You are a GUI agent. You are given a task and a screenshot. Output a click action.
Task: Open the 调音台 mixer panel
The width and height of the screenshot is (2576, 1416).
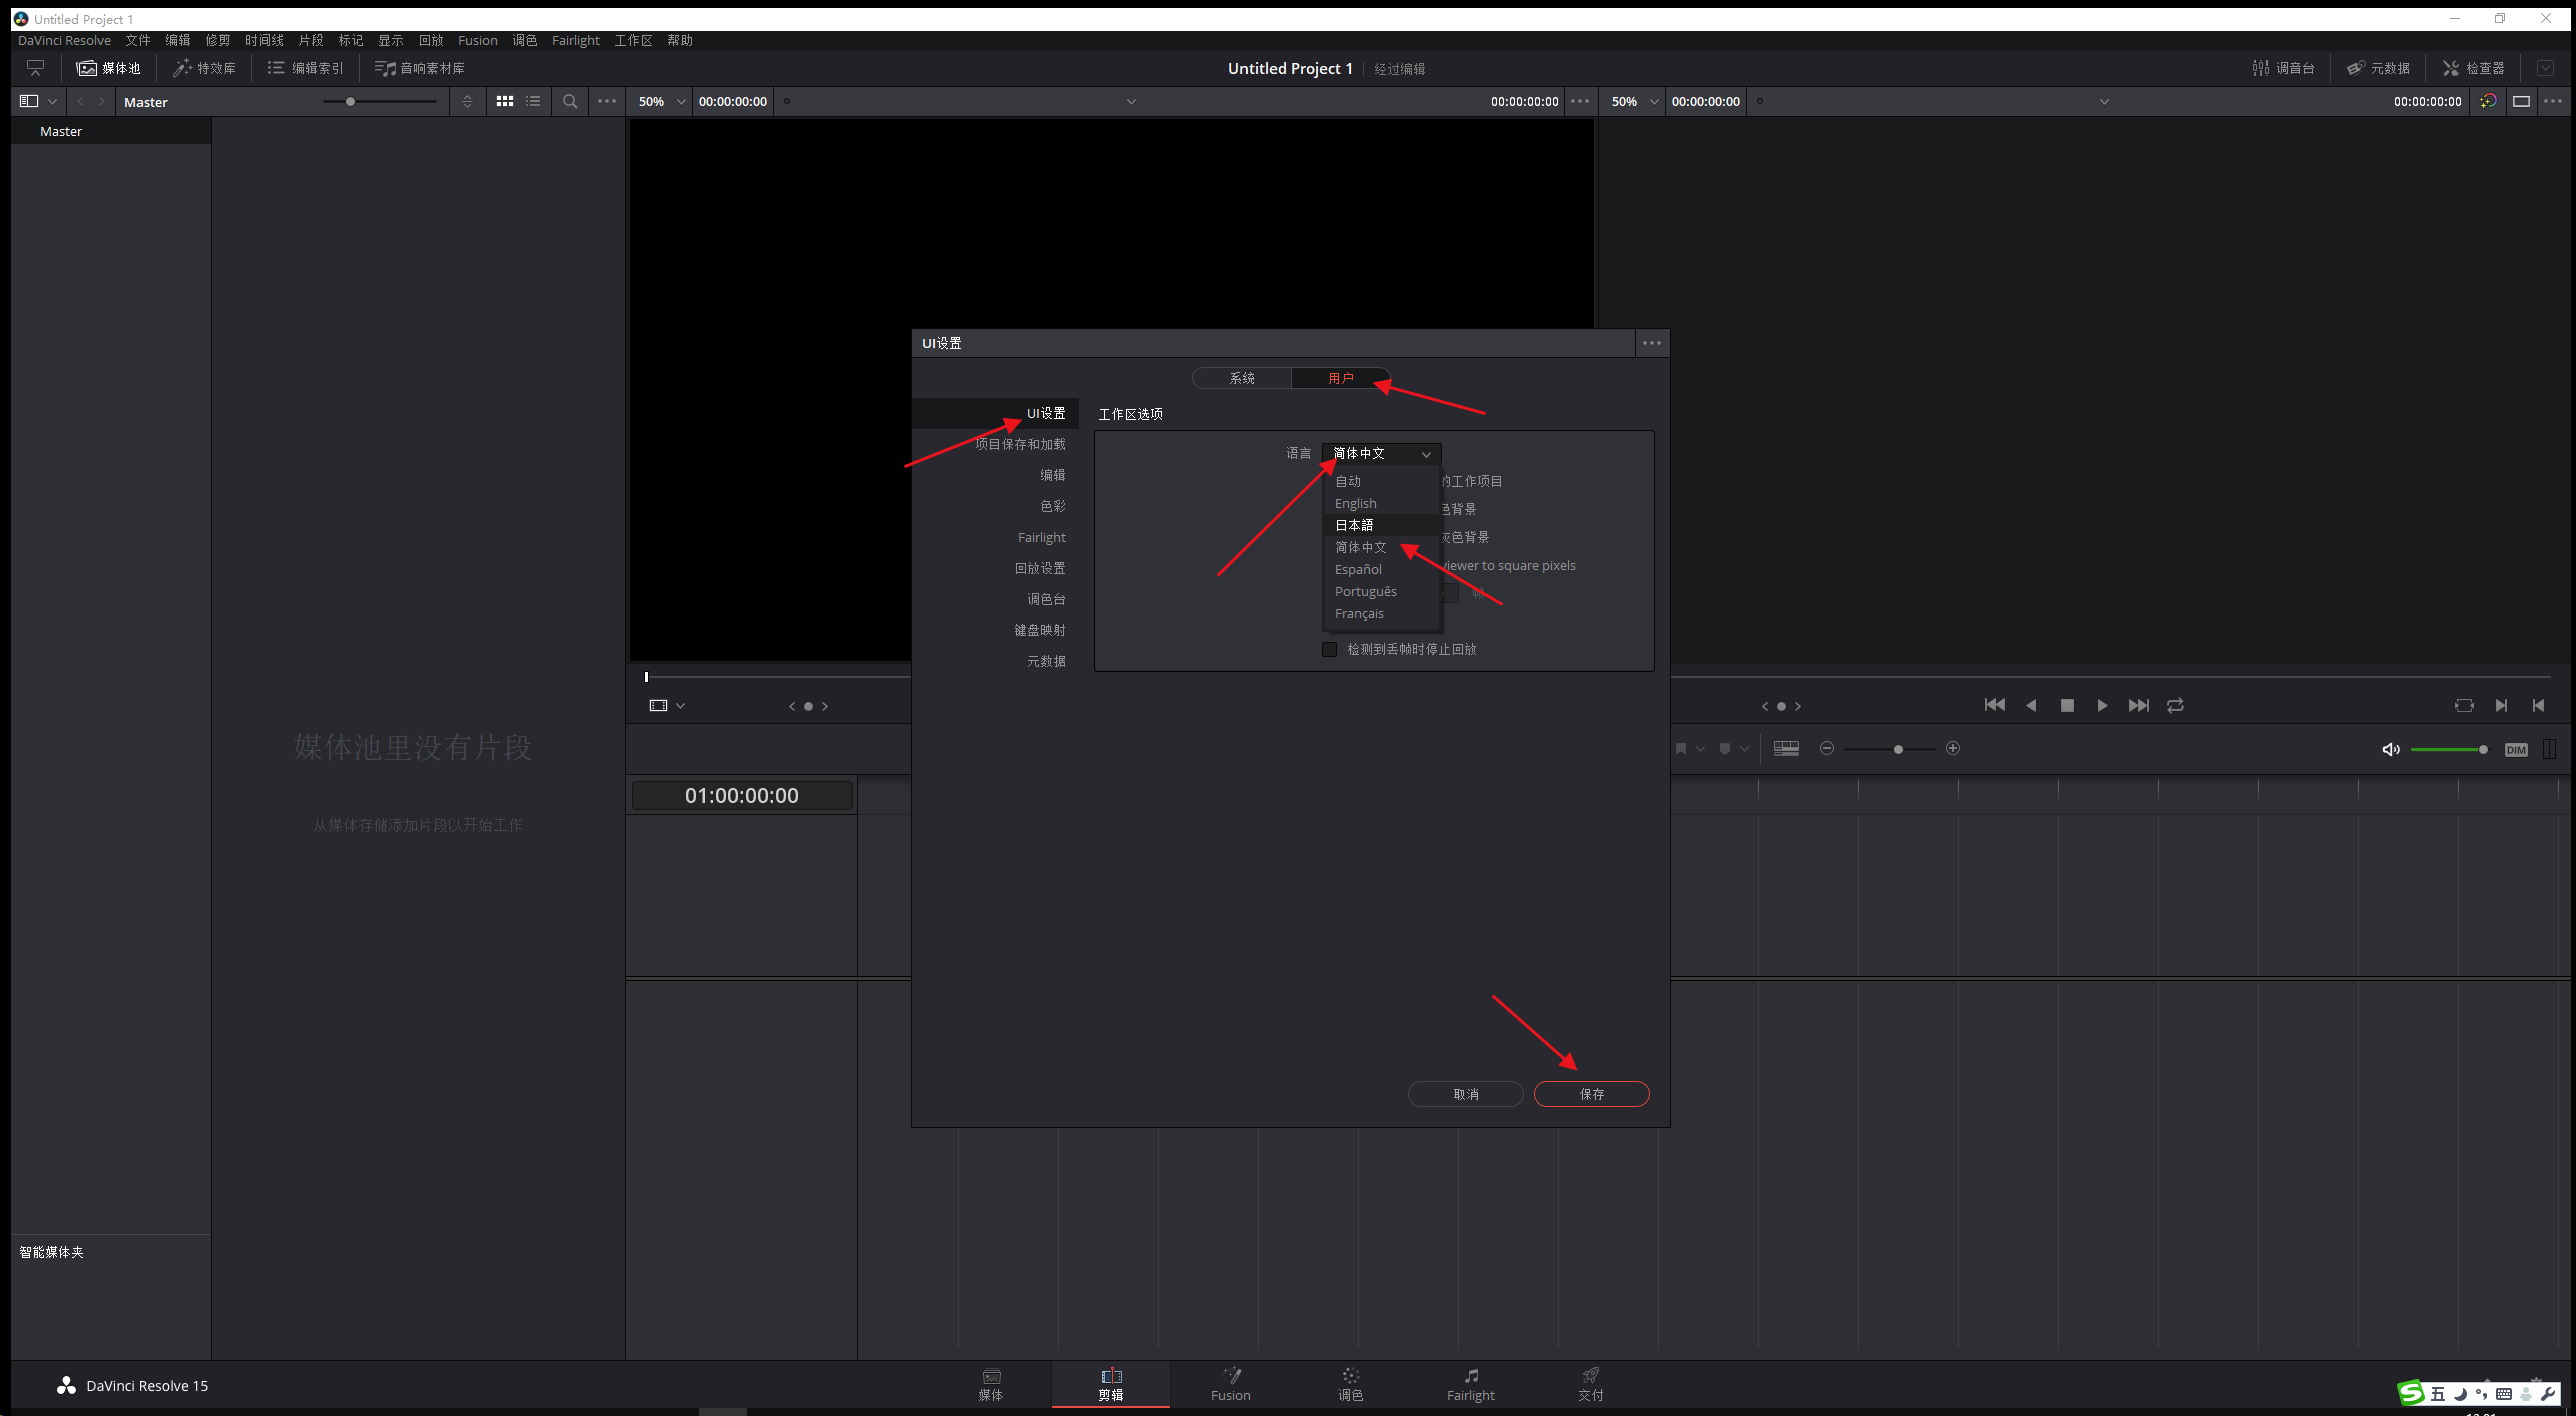click(x=2283, y=68)
